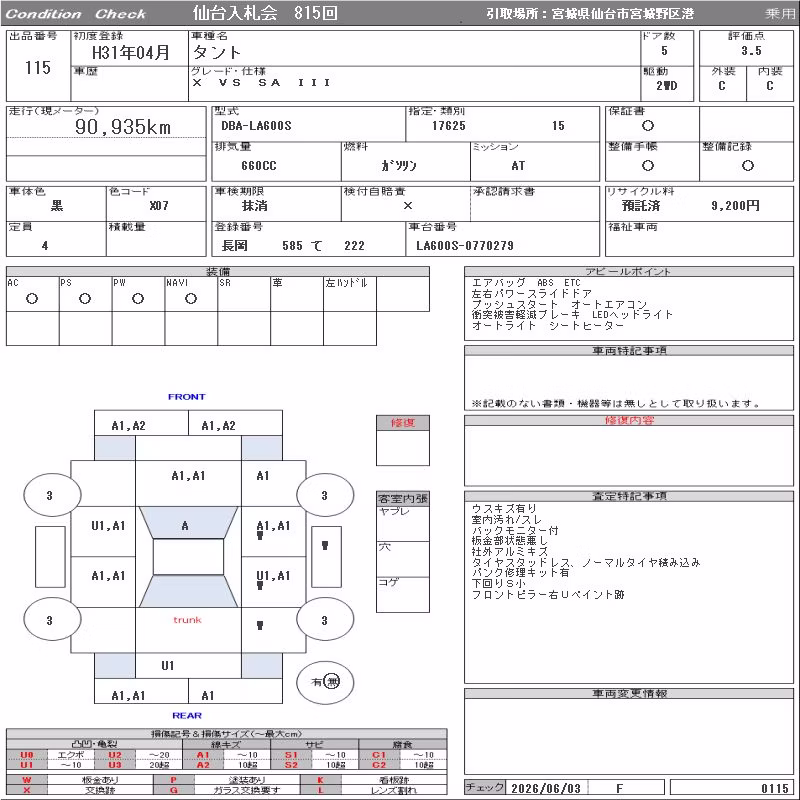Viewport: 800px width, 800px height.
Task: Click the red L legend code
Action: click(320, 790)
